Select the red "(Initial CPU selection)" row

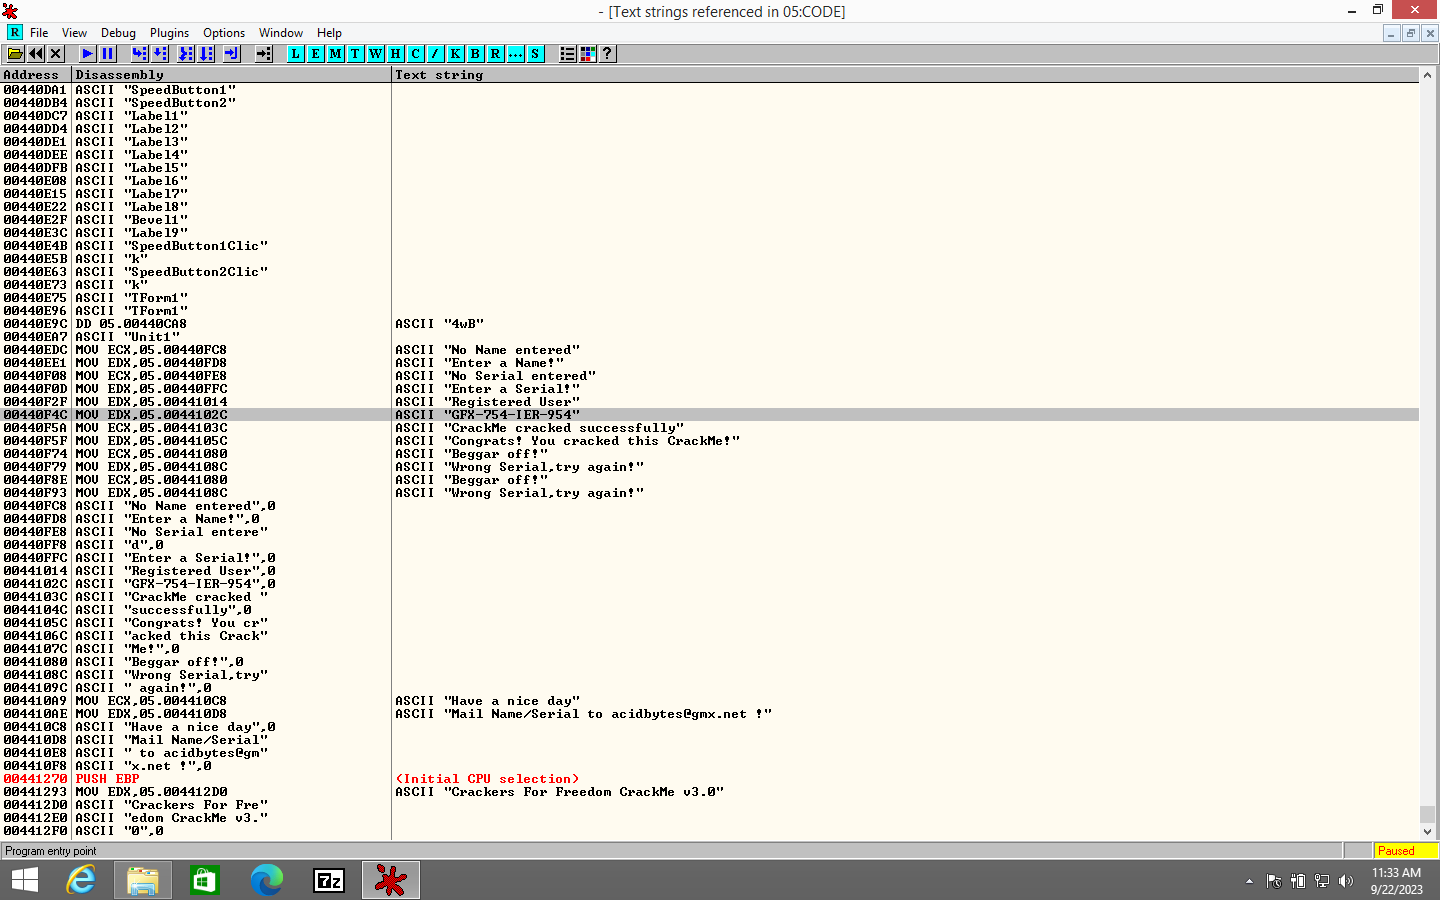[x=709, y=779]
